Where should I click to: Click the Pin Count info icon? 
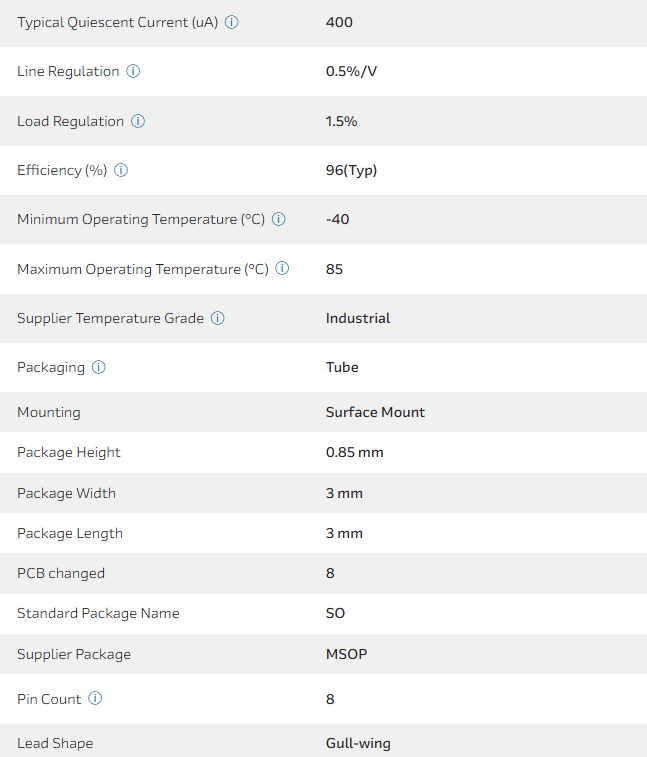click(x=95, y=699)
